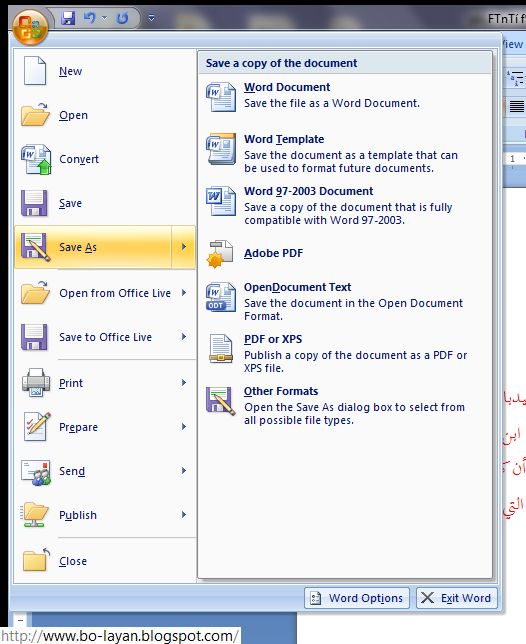This screenshot has width=526, height=644.
Task: Click the Word Template title
Action: pyautogui.click(x=284, y=139)
